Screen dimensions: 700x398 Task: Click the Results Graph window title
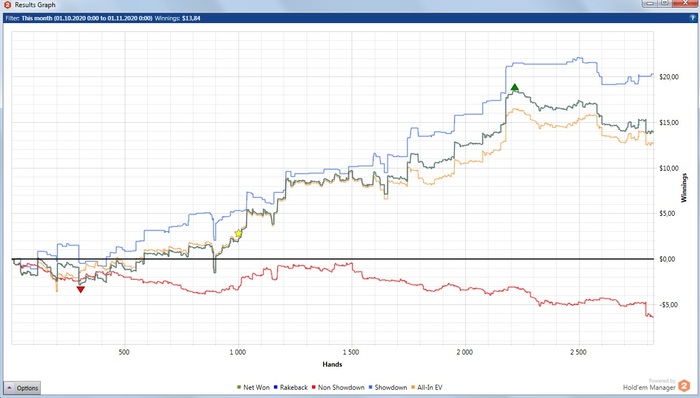click(35, 5)
